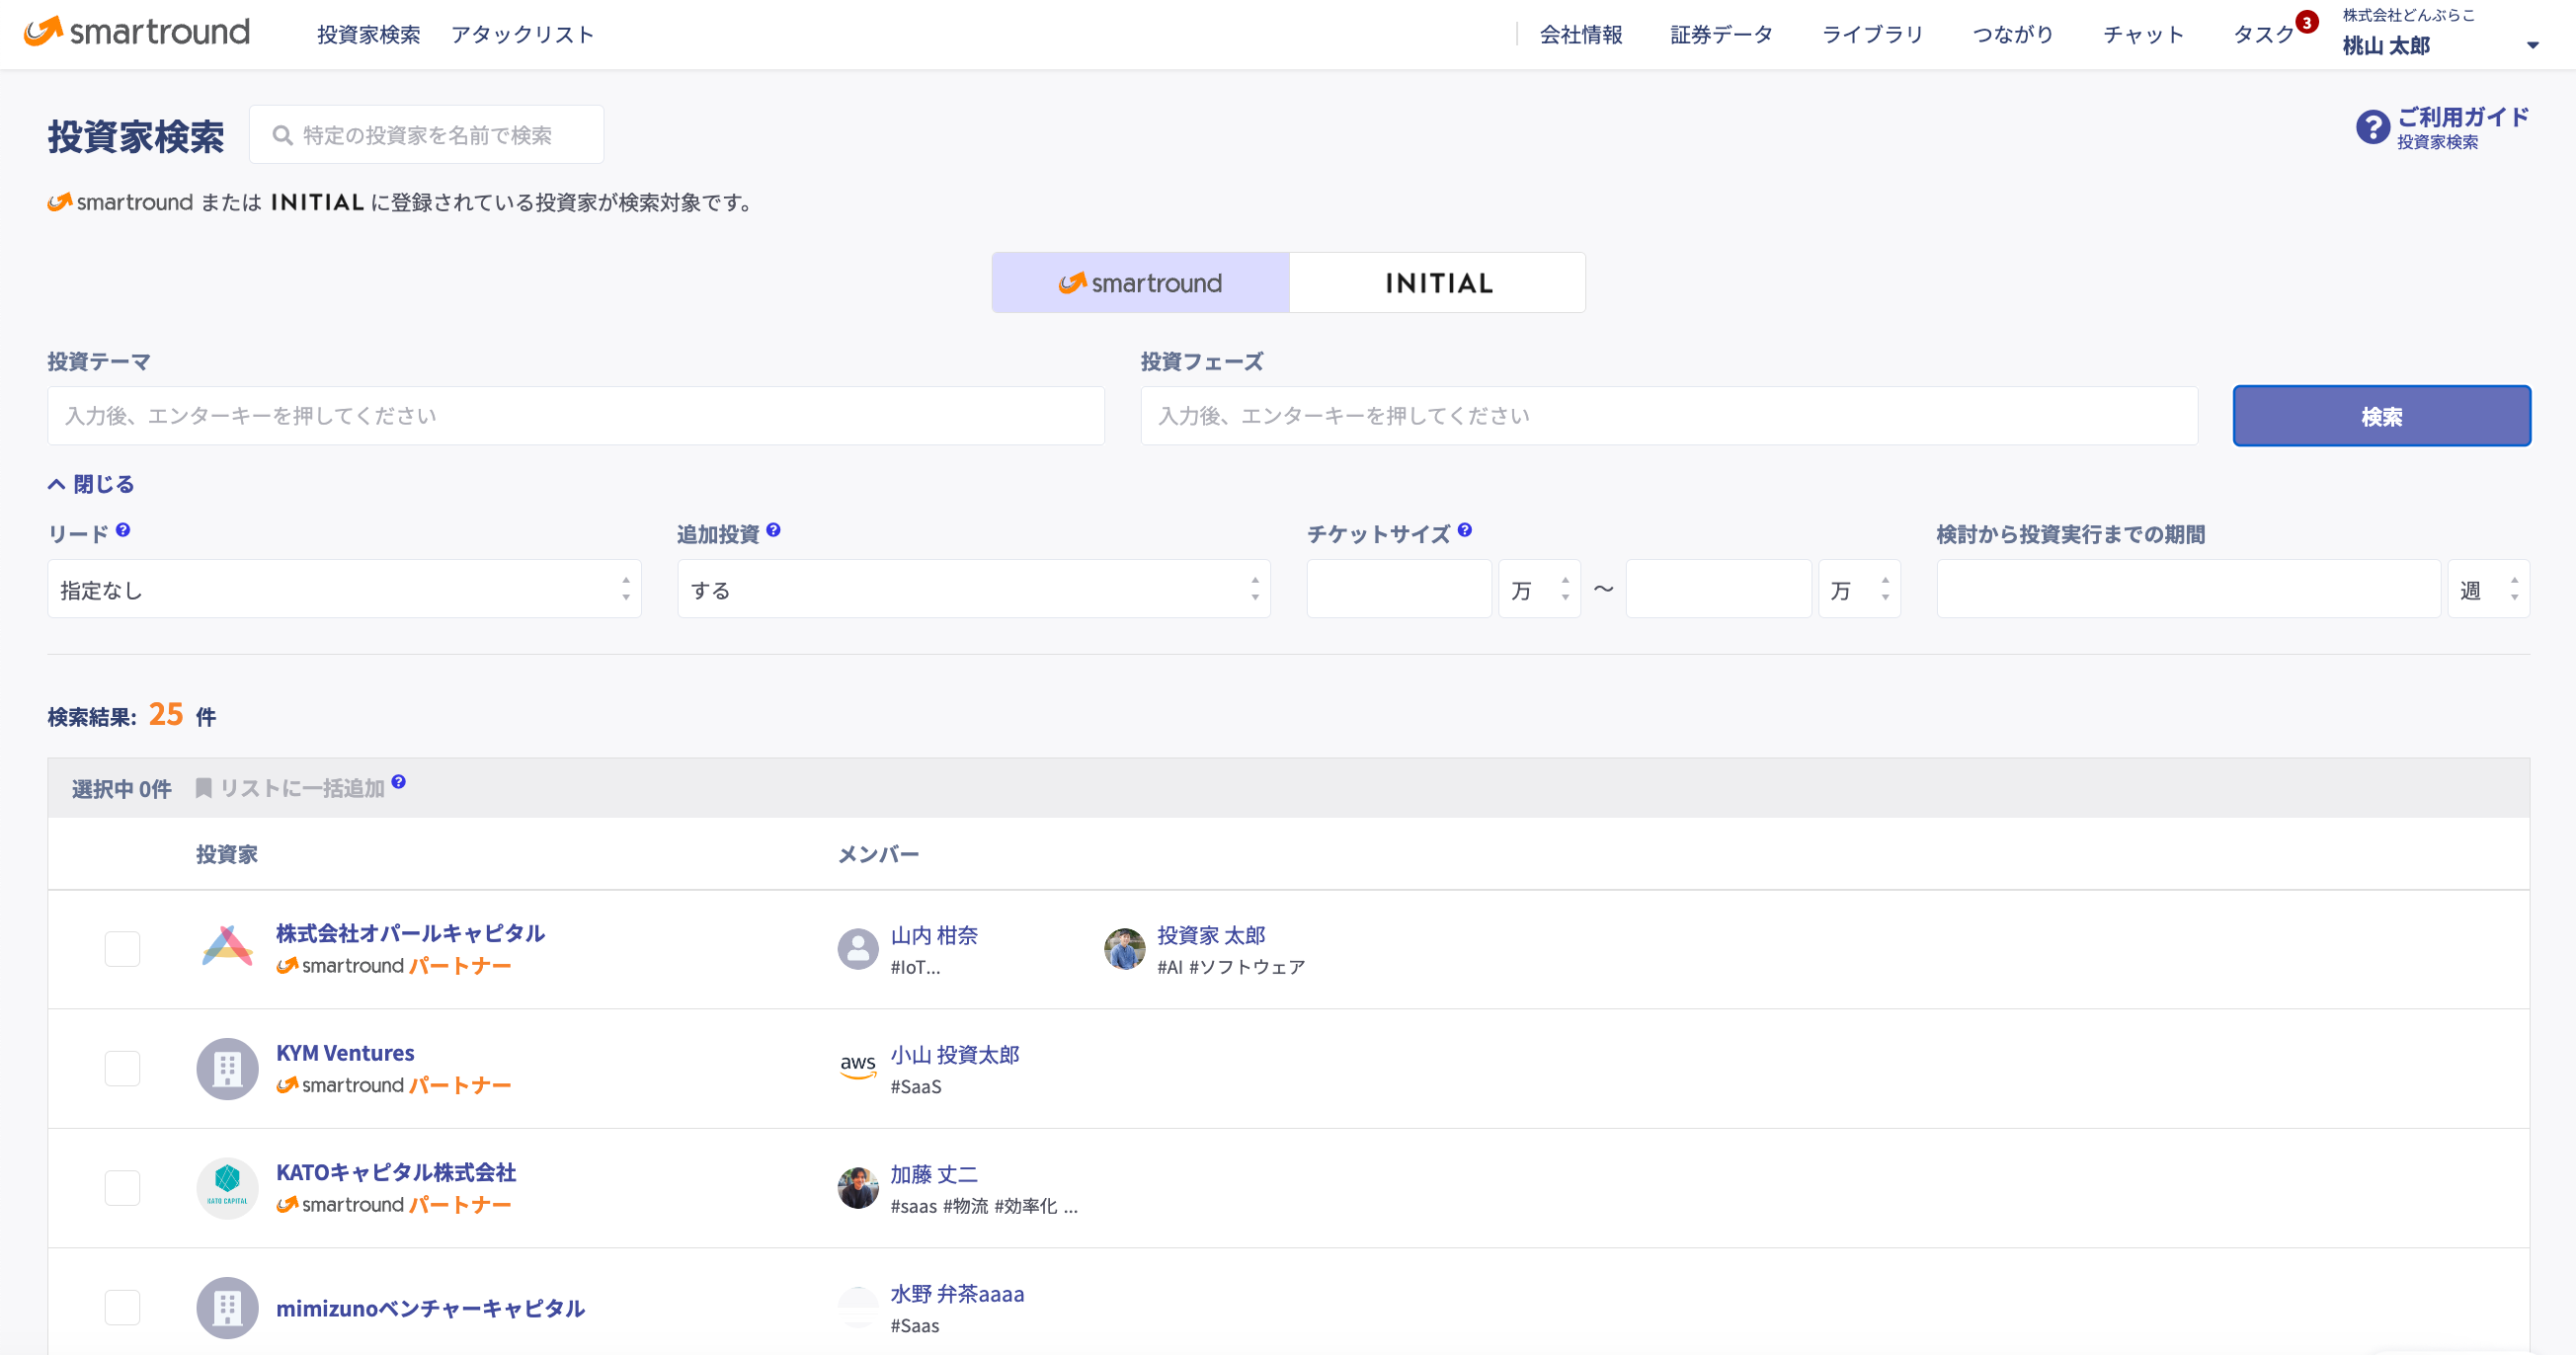Click help icon beside チケットサイズ label
This screenshot has width=2576, height=1355.
point(1464,530)
